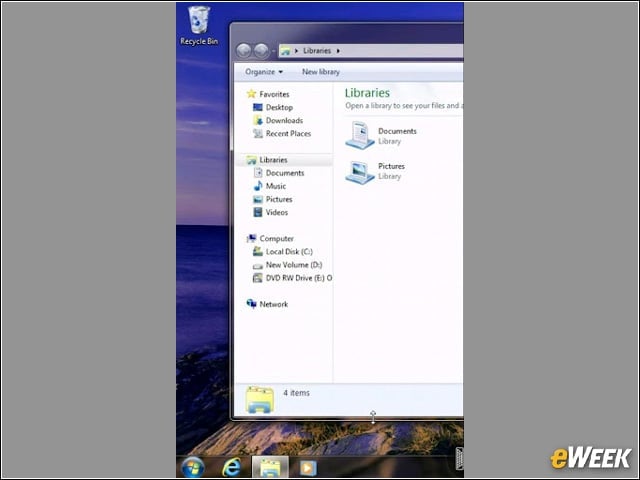
Task: Select Network in navigation pane
Action: click(273, 304)
